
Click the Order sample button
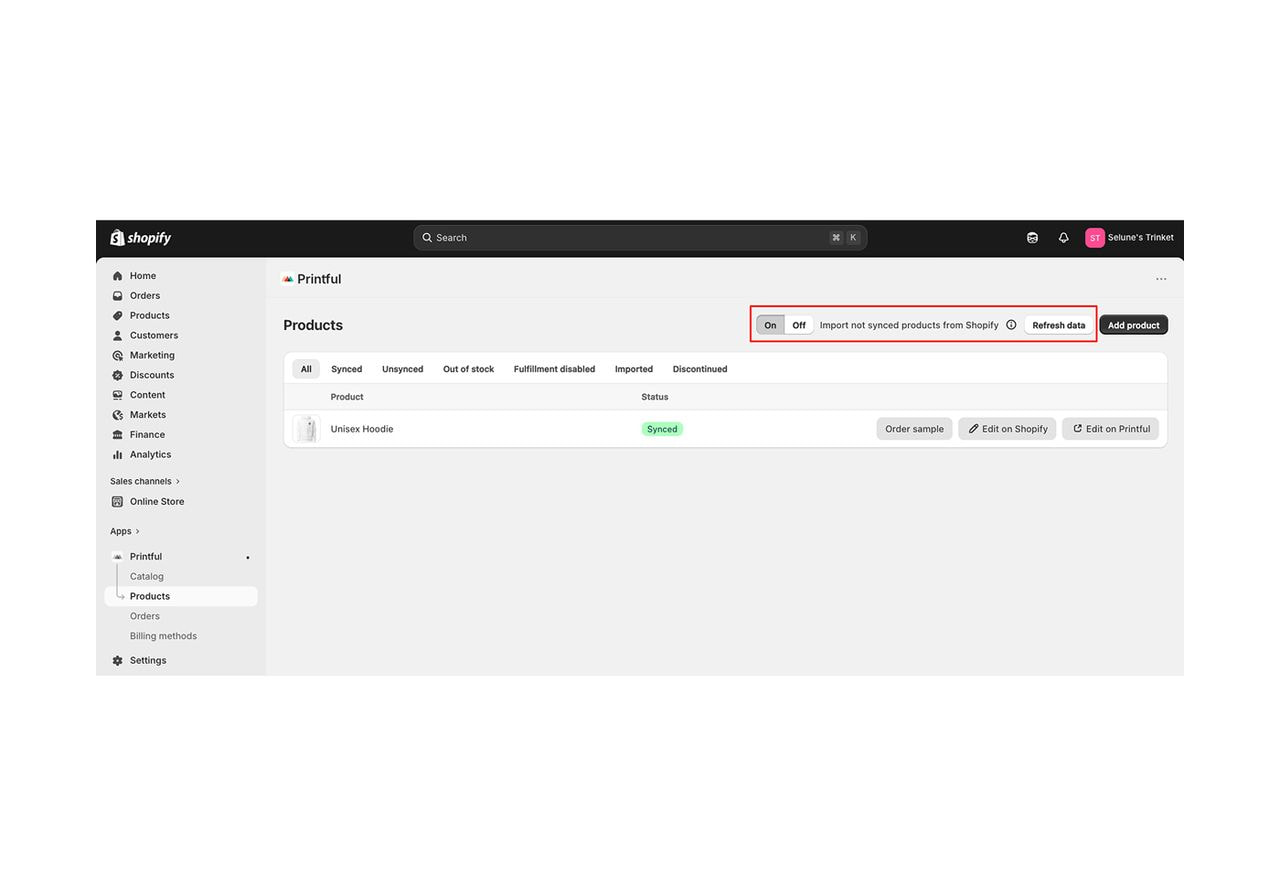click(915, 429)
